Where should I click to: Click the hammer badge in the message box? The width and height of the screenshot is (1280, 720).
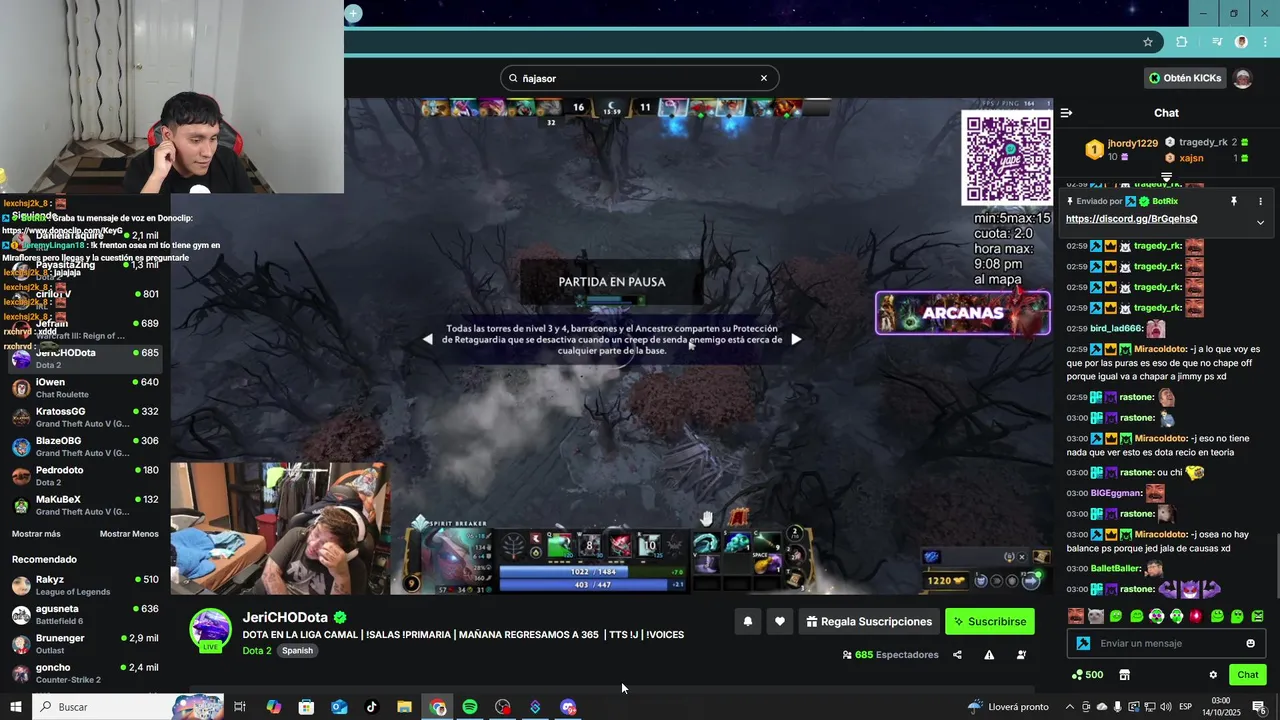[1083, 643]
